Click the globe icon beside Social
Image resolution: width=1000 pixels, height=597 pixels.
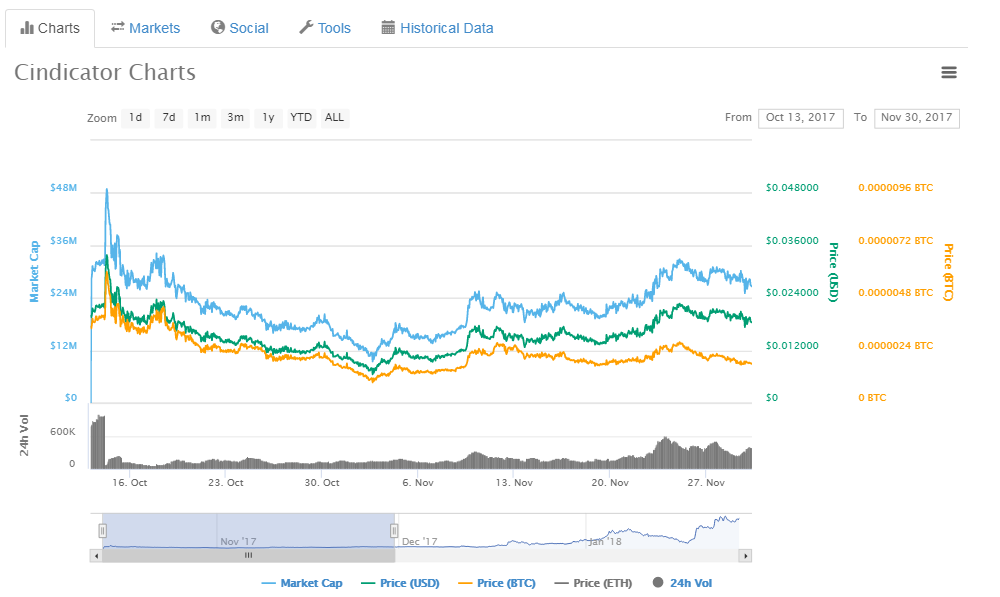(x=217, y=27)
